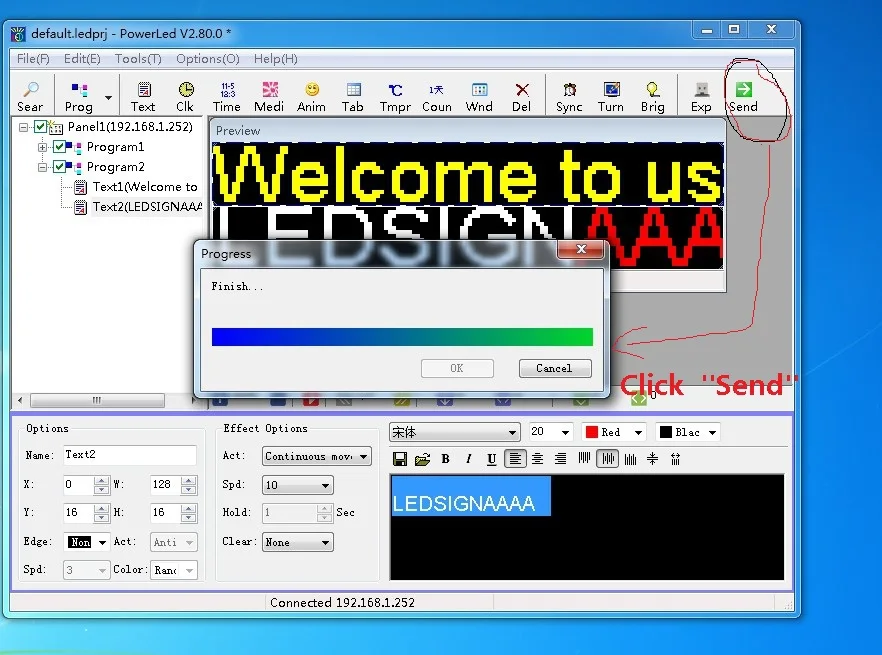The image size is (882, 655).
Task: Expand the Program1 tree node
Action: 42,147
